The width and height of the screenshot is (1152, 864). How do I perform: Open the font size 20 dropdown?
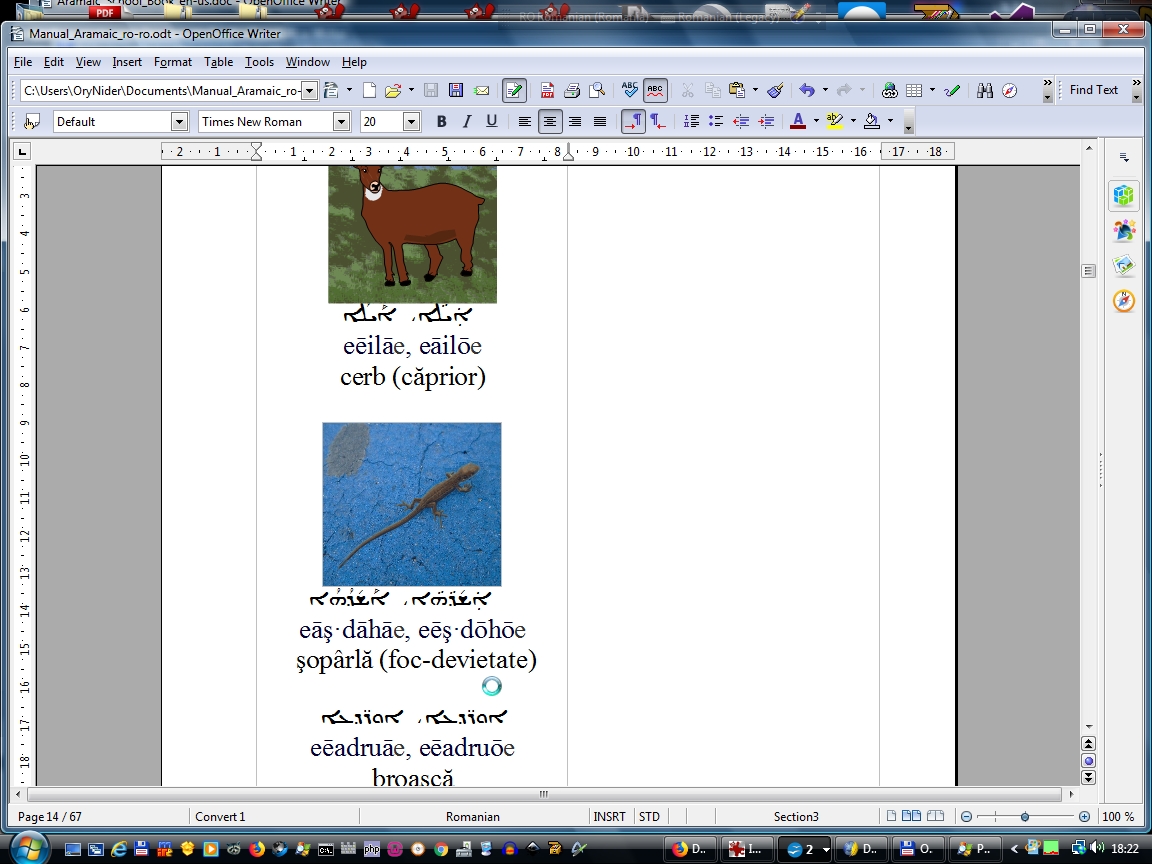[411, 122]
